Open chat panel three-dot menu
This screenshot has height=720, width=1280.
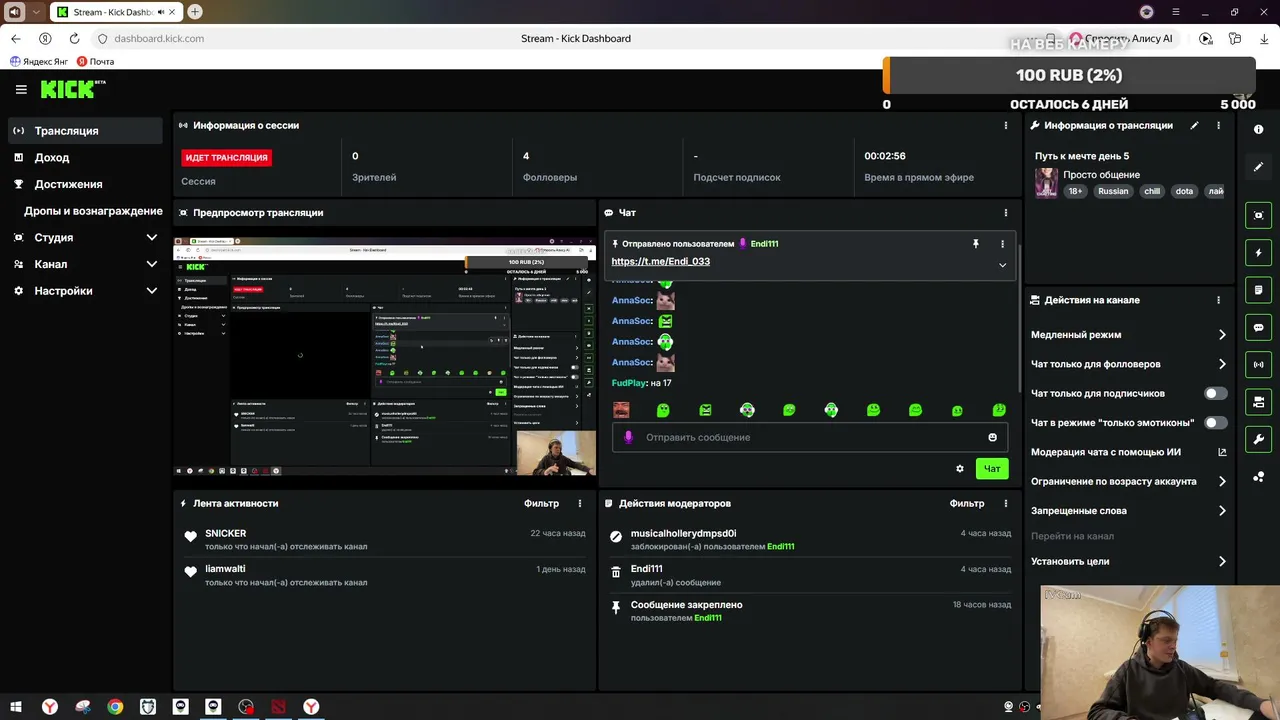tap(1006, 212)
